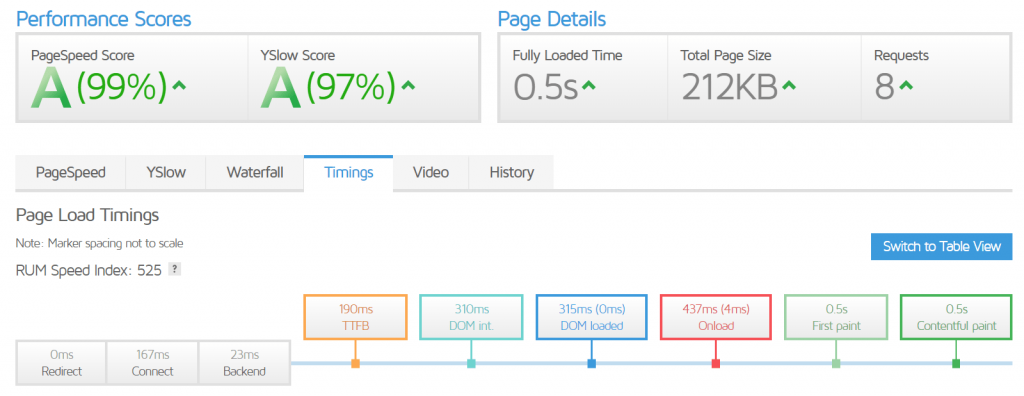The height and width of the screenshot is (396, 1024).
Task: Click the Page Load Timings heading
Action: 88,215
